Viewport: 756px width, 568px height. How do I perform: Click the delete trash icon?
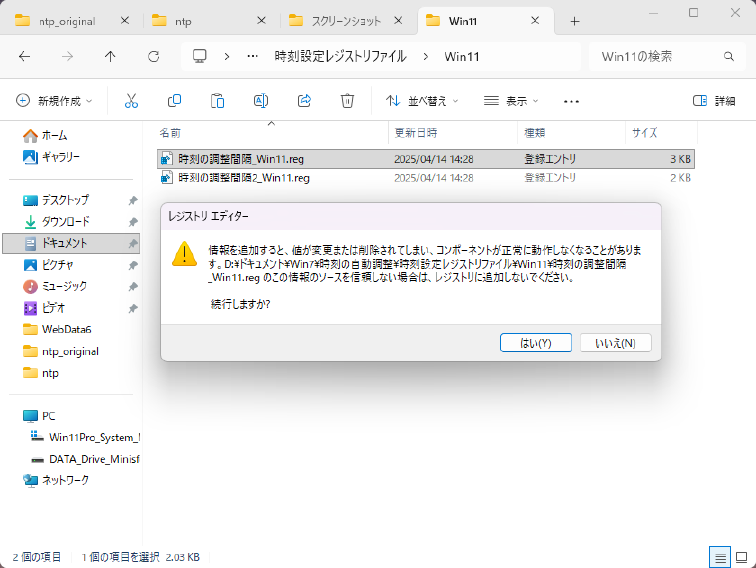(x=347, y=101)
